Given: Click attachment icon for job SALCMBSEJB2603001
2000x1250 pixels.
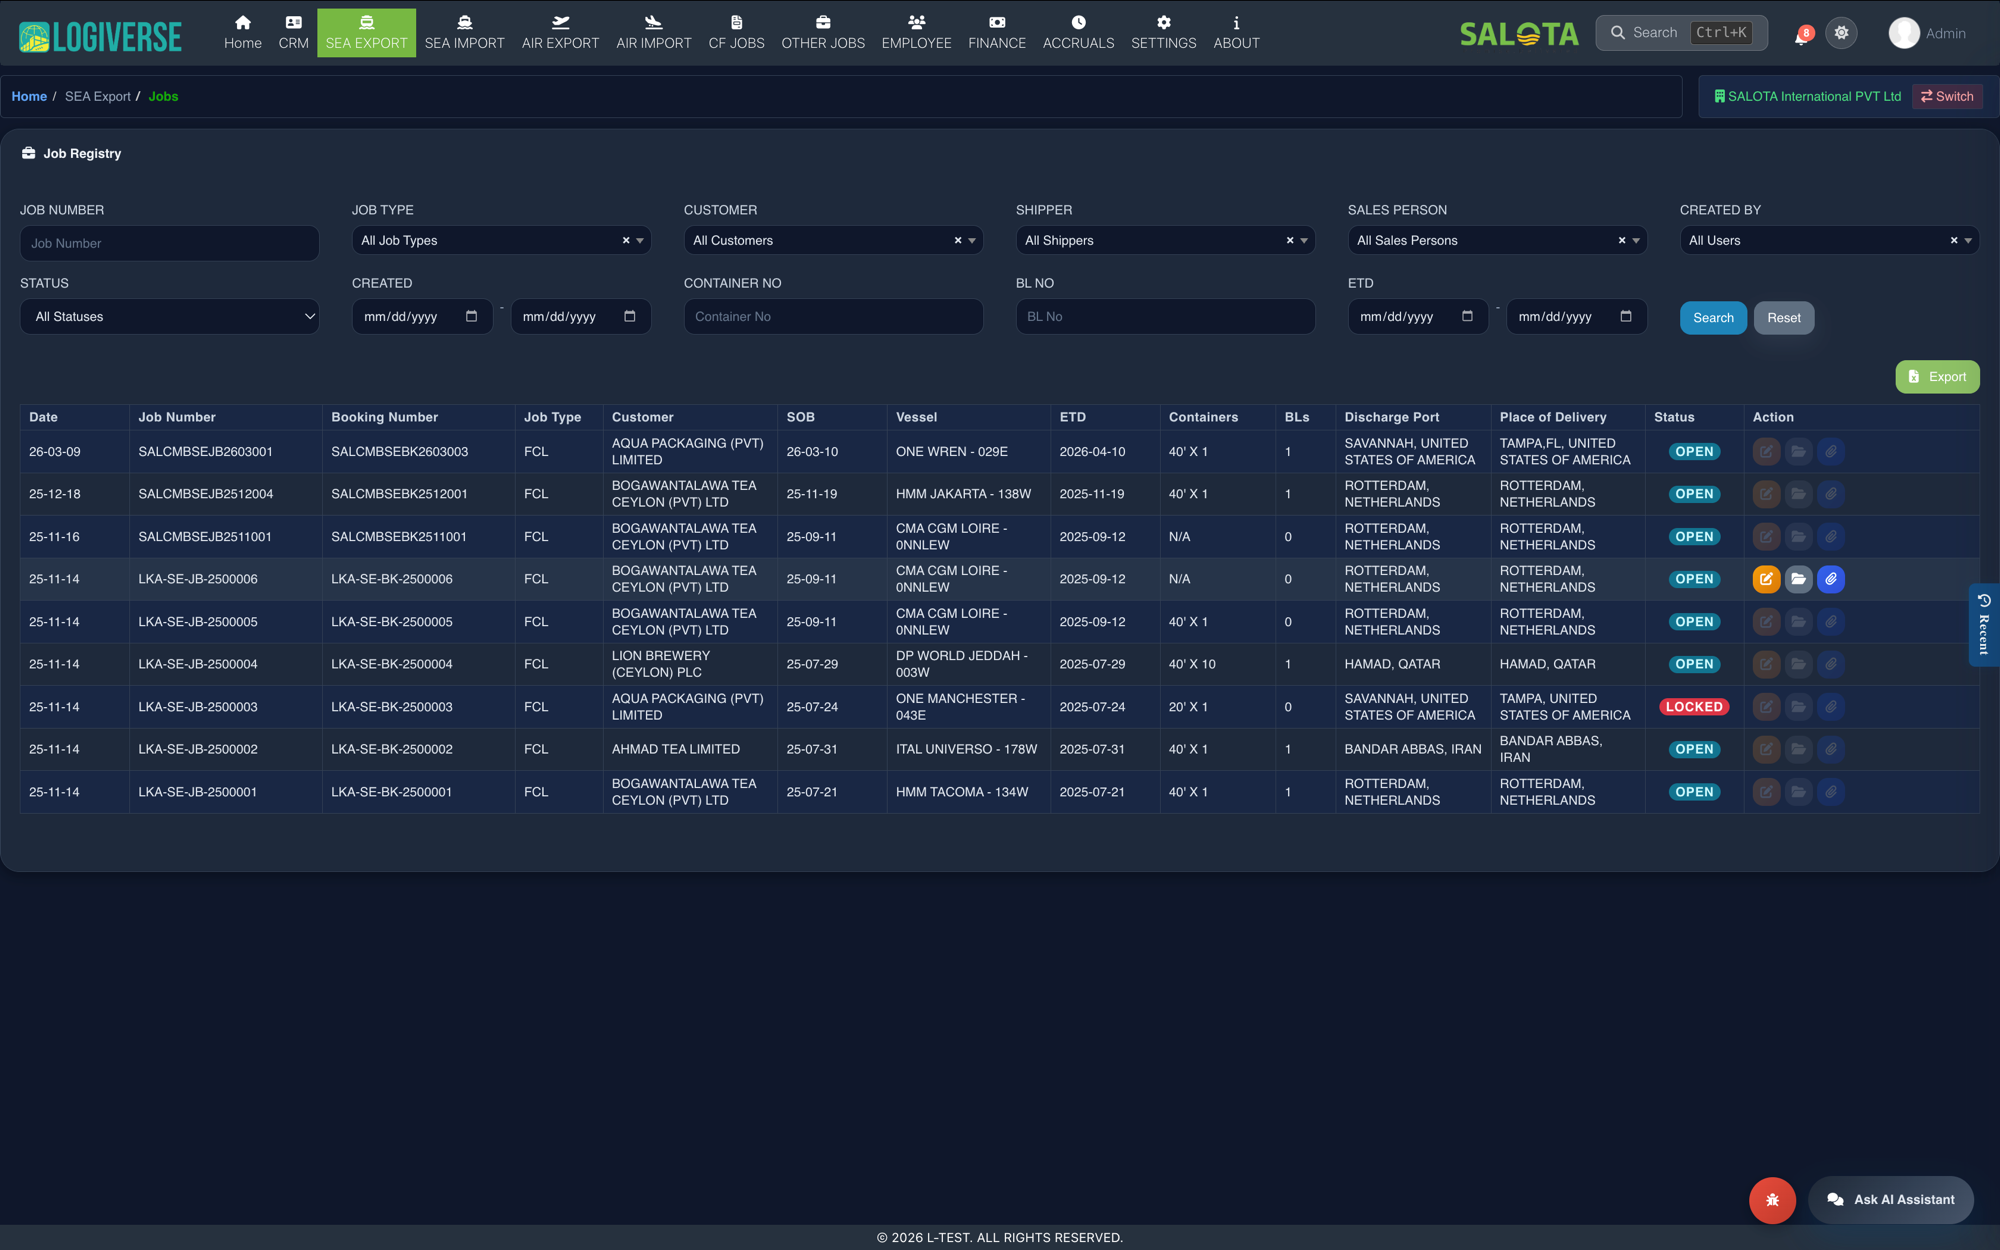Looking at the screenshot, I should pyautogui.click(x=1830, y=452).
